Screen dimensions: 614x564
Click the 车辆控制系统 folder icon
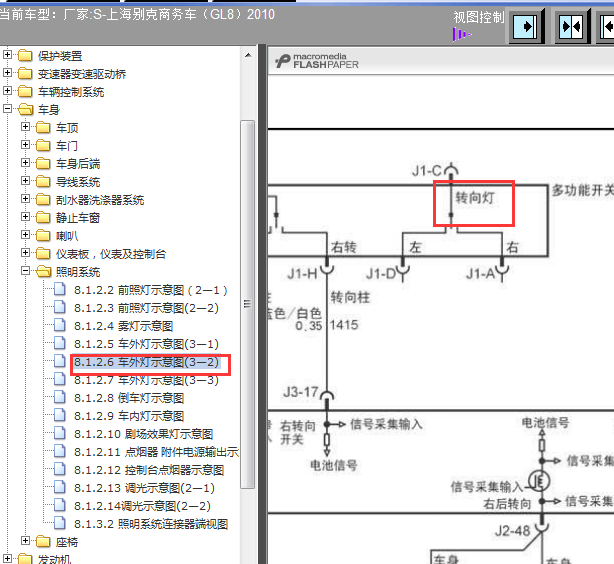click(x=25, y=92)
